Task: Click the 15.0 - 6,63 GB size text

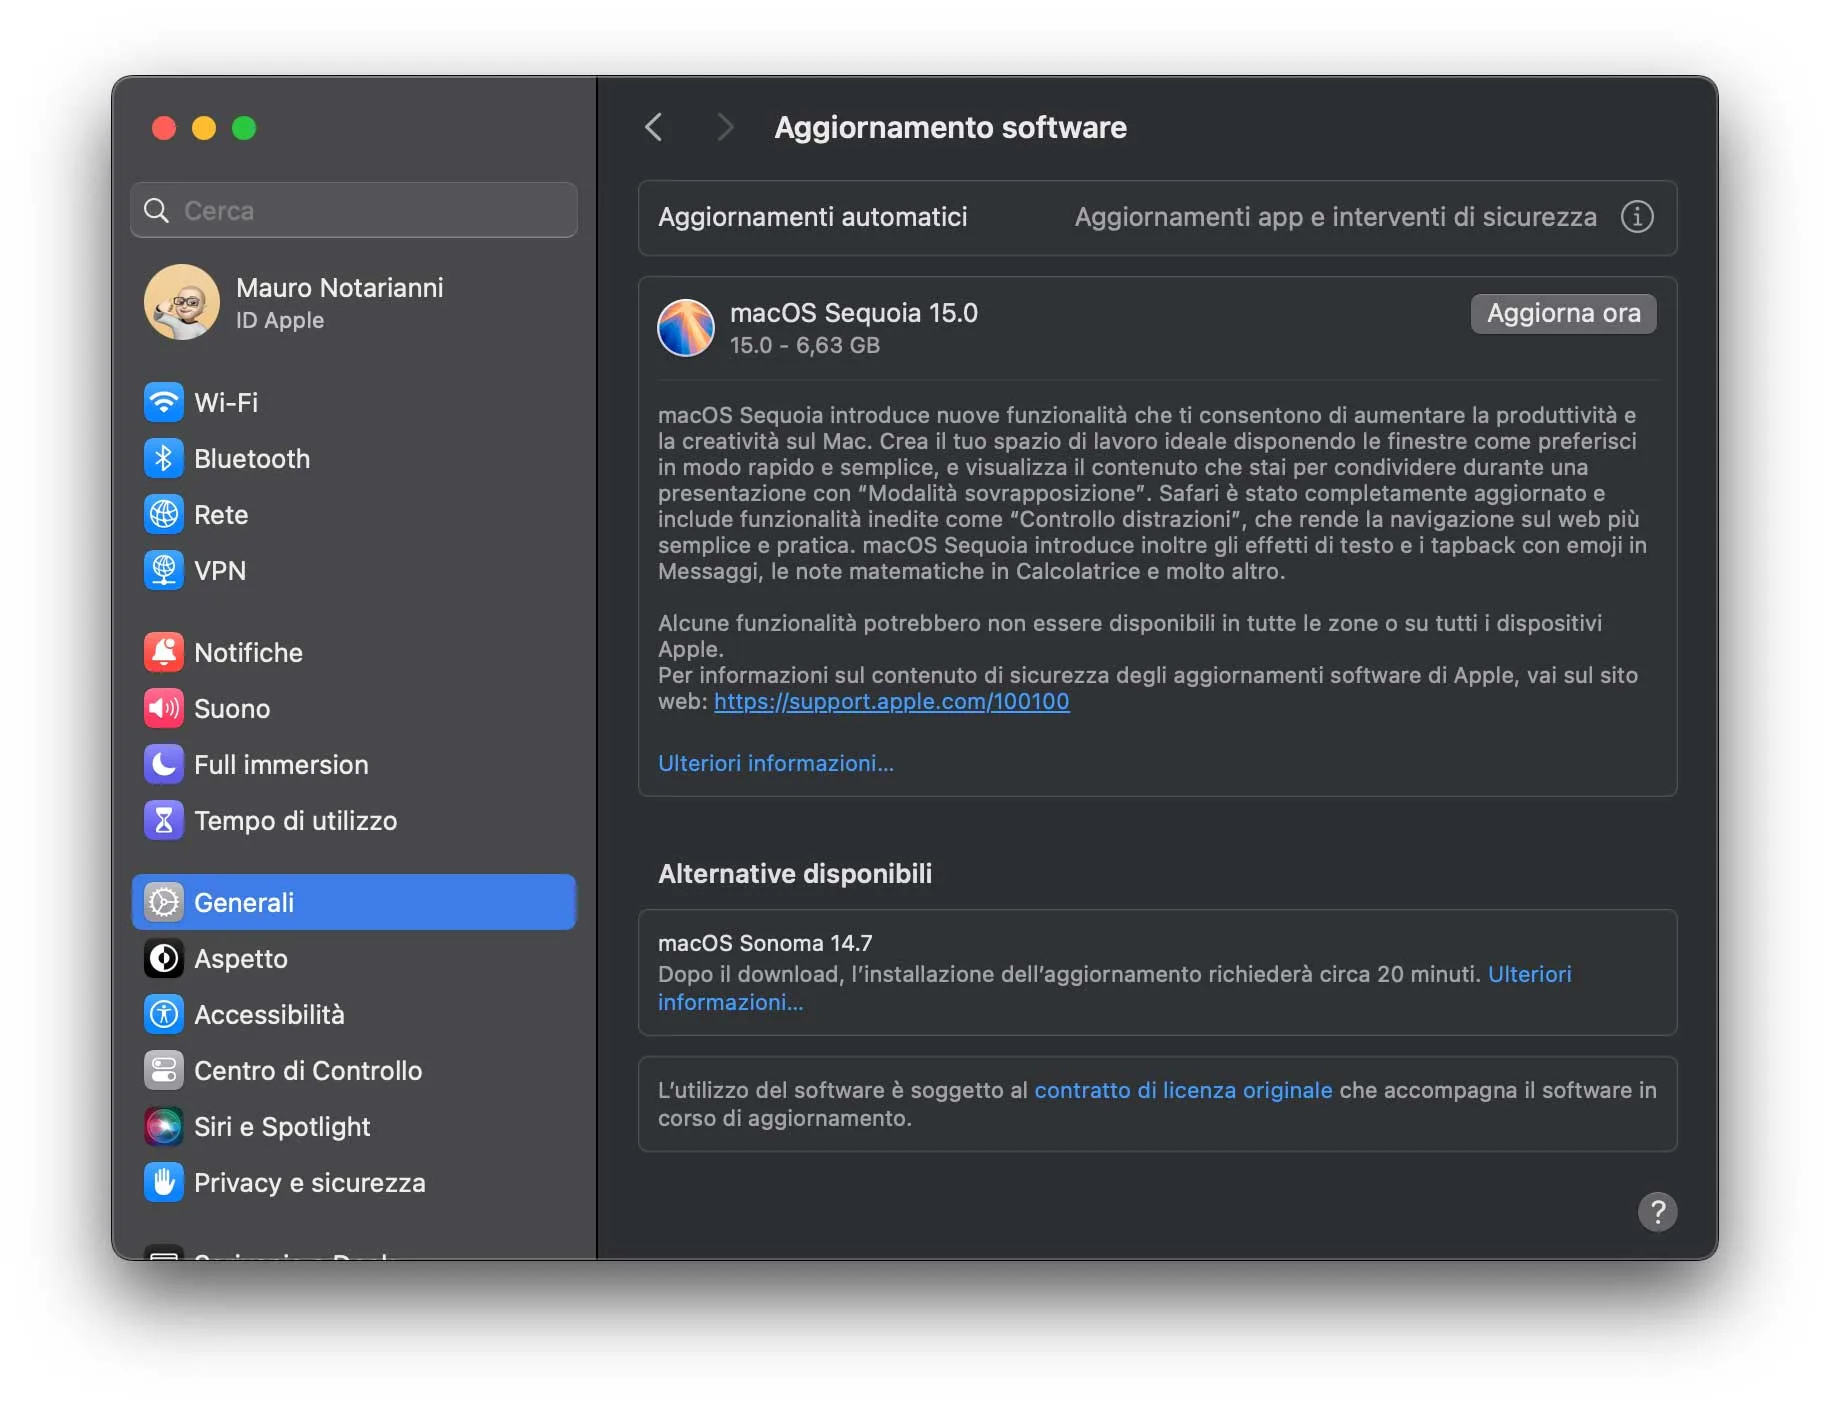Action: tap(805, 345)
